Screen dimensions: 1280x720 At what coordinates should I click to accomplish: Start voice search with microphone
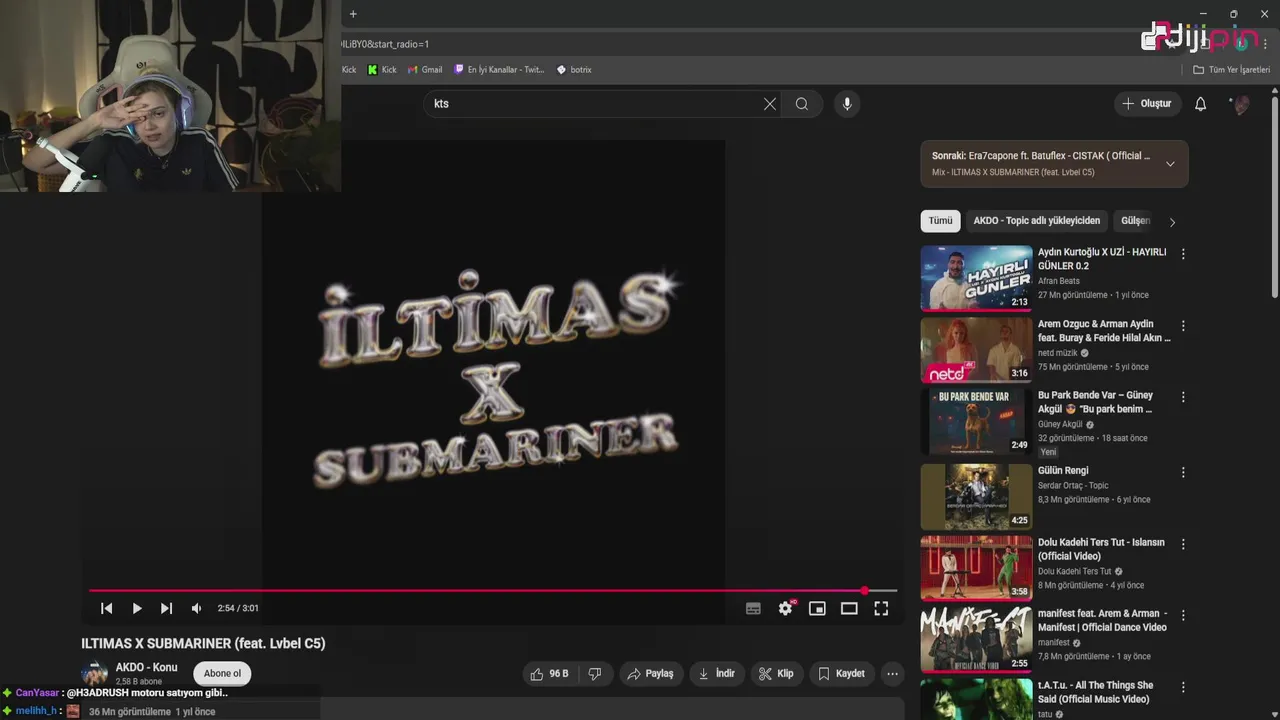click(847, 104)
